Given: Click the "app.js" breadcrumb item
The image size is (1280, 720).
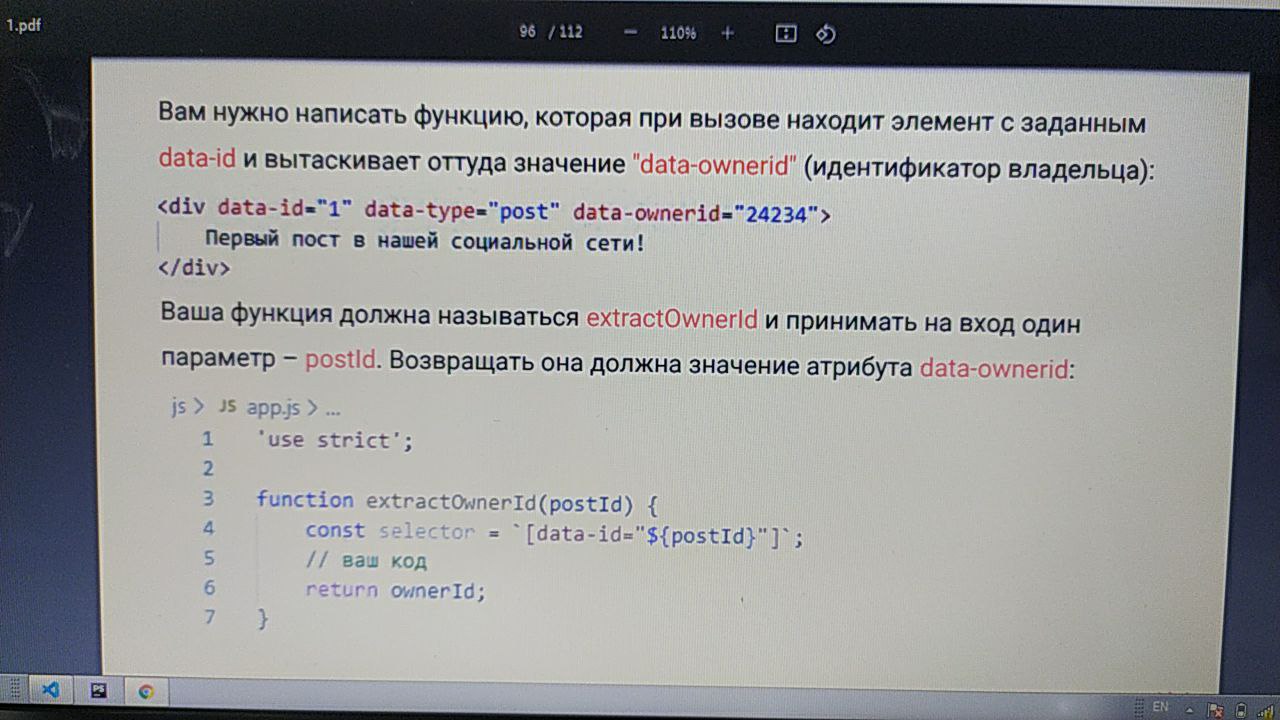Looking at the screenshot, I should tap(272, 408).
